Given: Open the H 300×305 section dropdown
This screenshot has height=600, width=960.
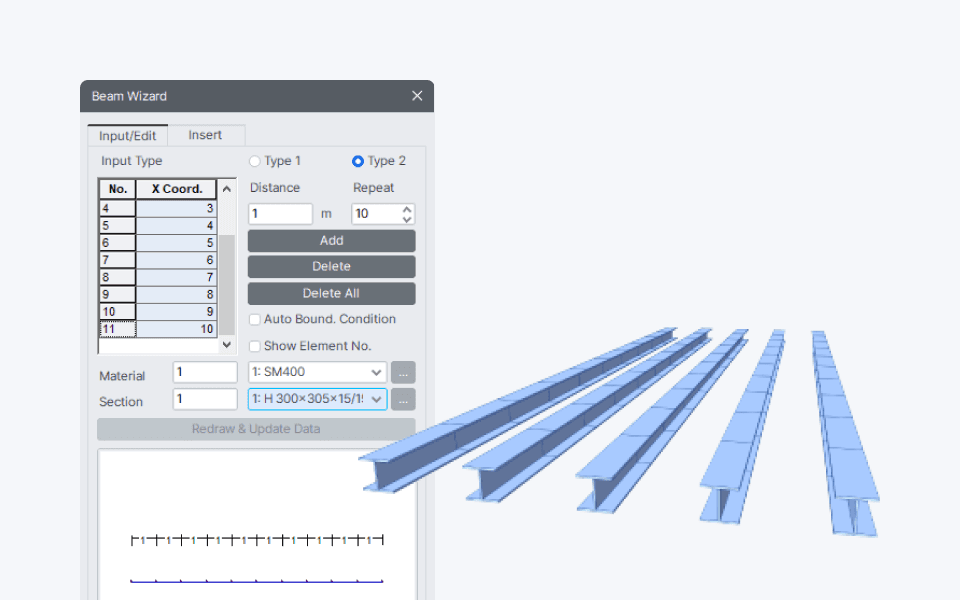Looking at the screenshot, I should (317, 399).
